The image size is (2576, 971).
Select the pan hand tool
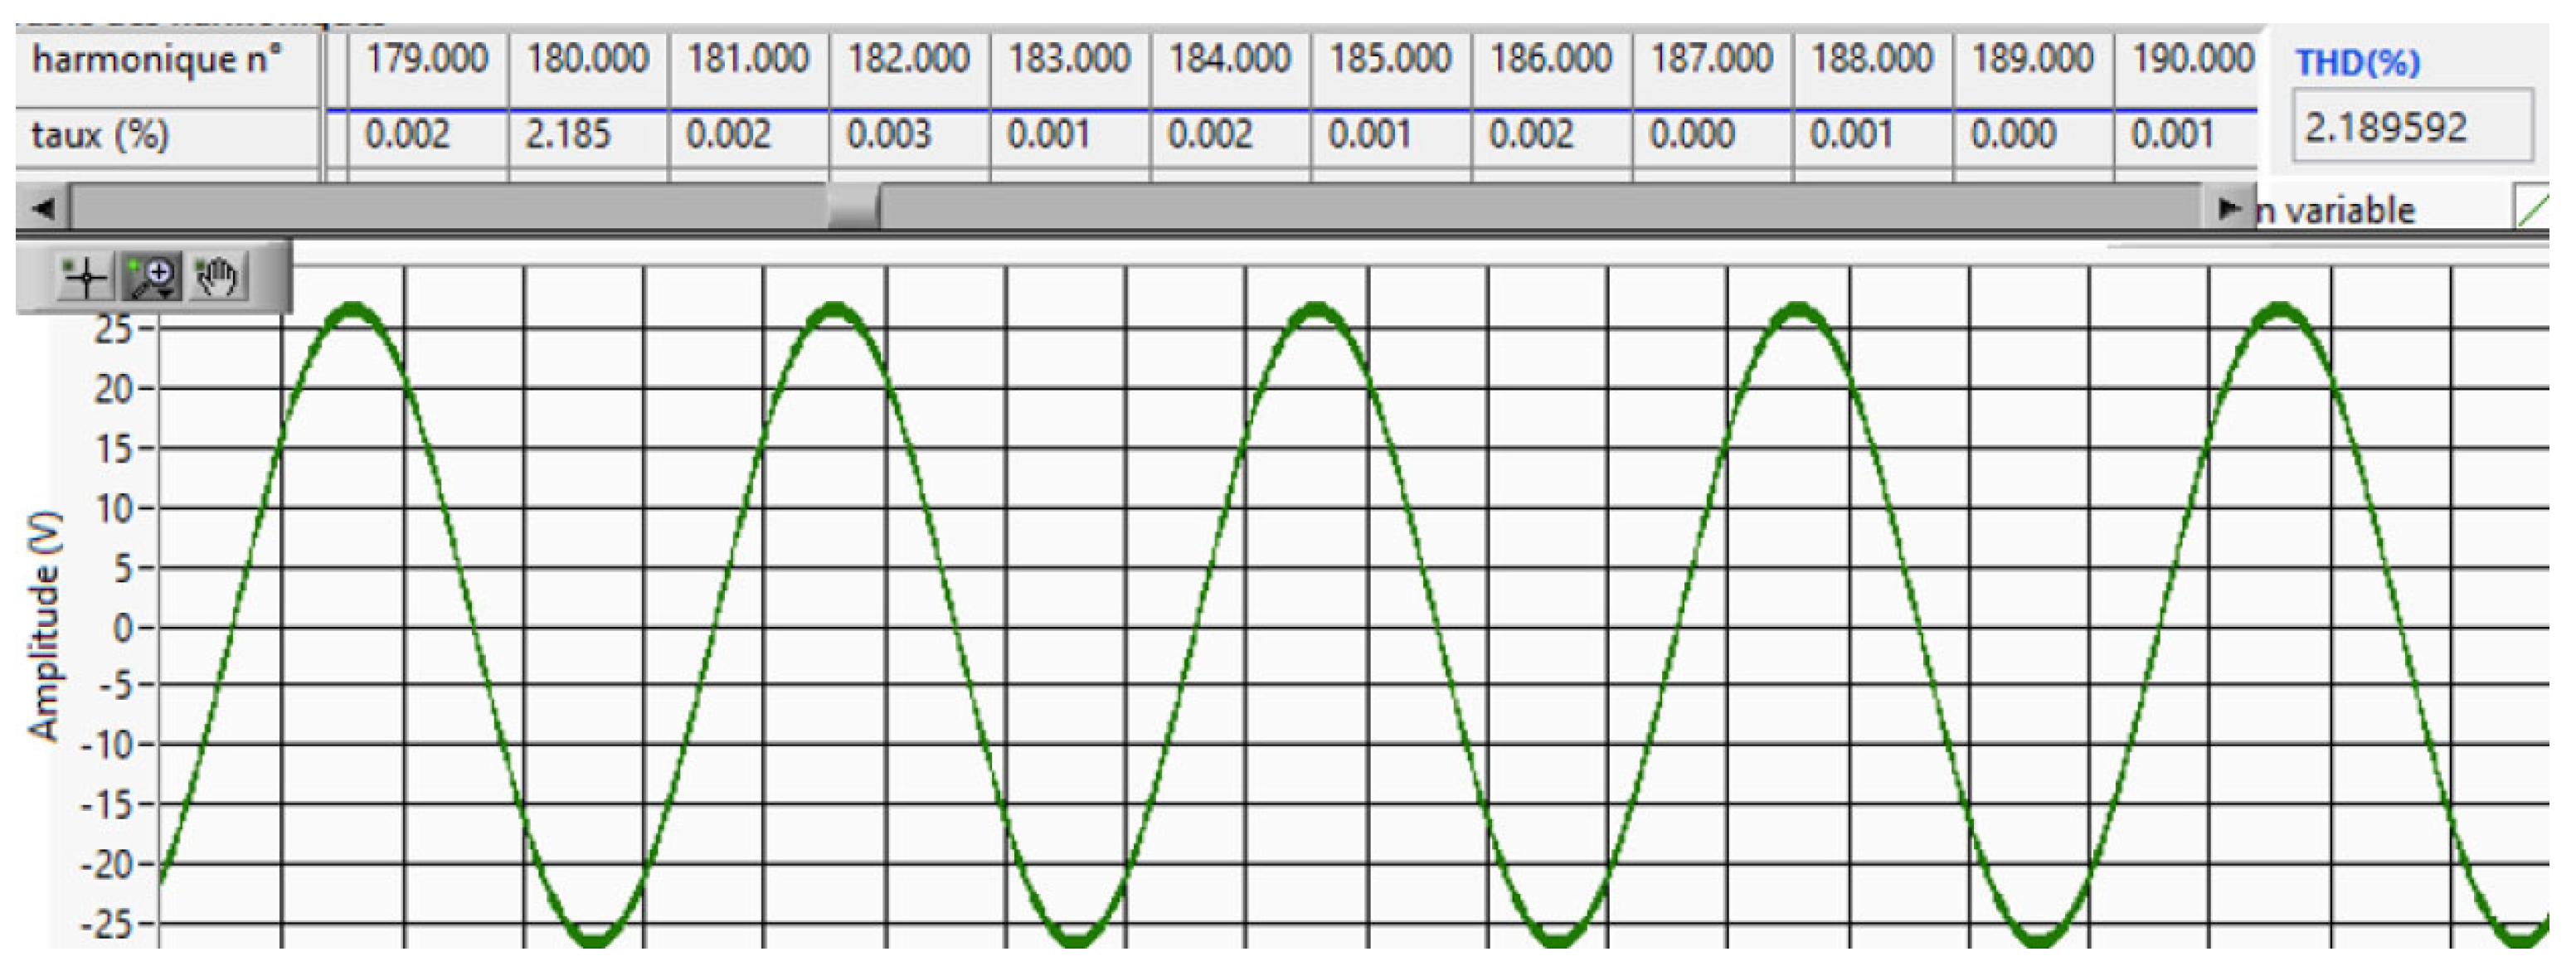pos(217,277)
